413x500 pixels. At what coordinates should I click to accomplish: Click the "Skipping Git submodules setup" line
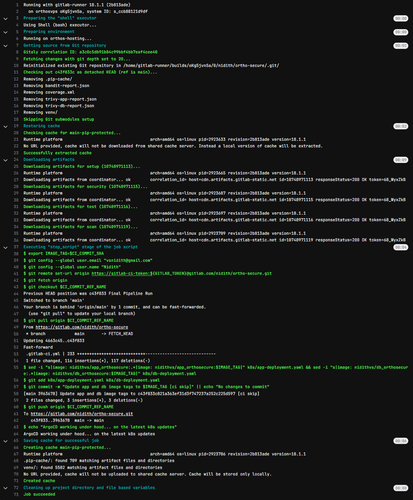pos(59,119)
